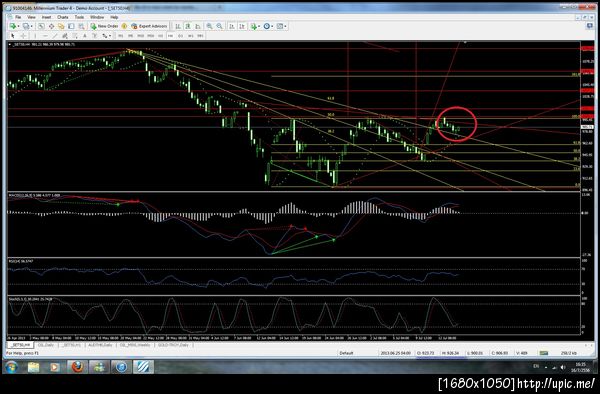Switch to the OIL,Daily chart tab
600x394 pixels.
coord(46,345)
